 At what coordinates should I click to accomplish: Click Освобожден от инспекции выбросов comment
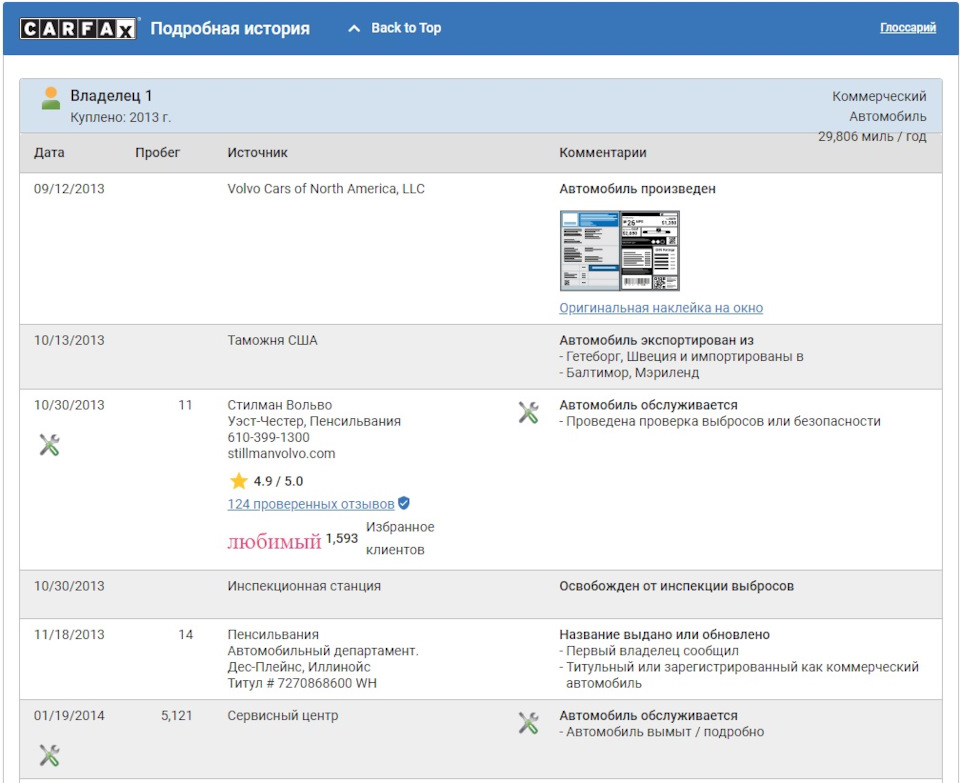pos(677,586)
